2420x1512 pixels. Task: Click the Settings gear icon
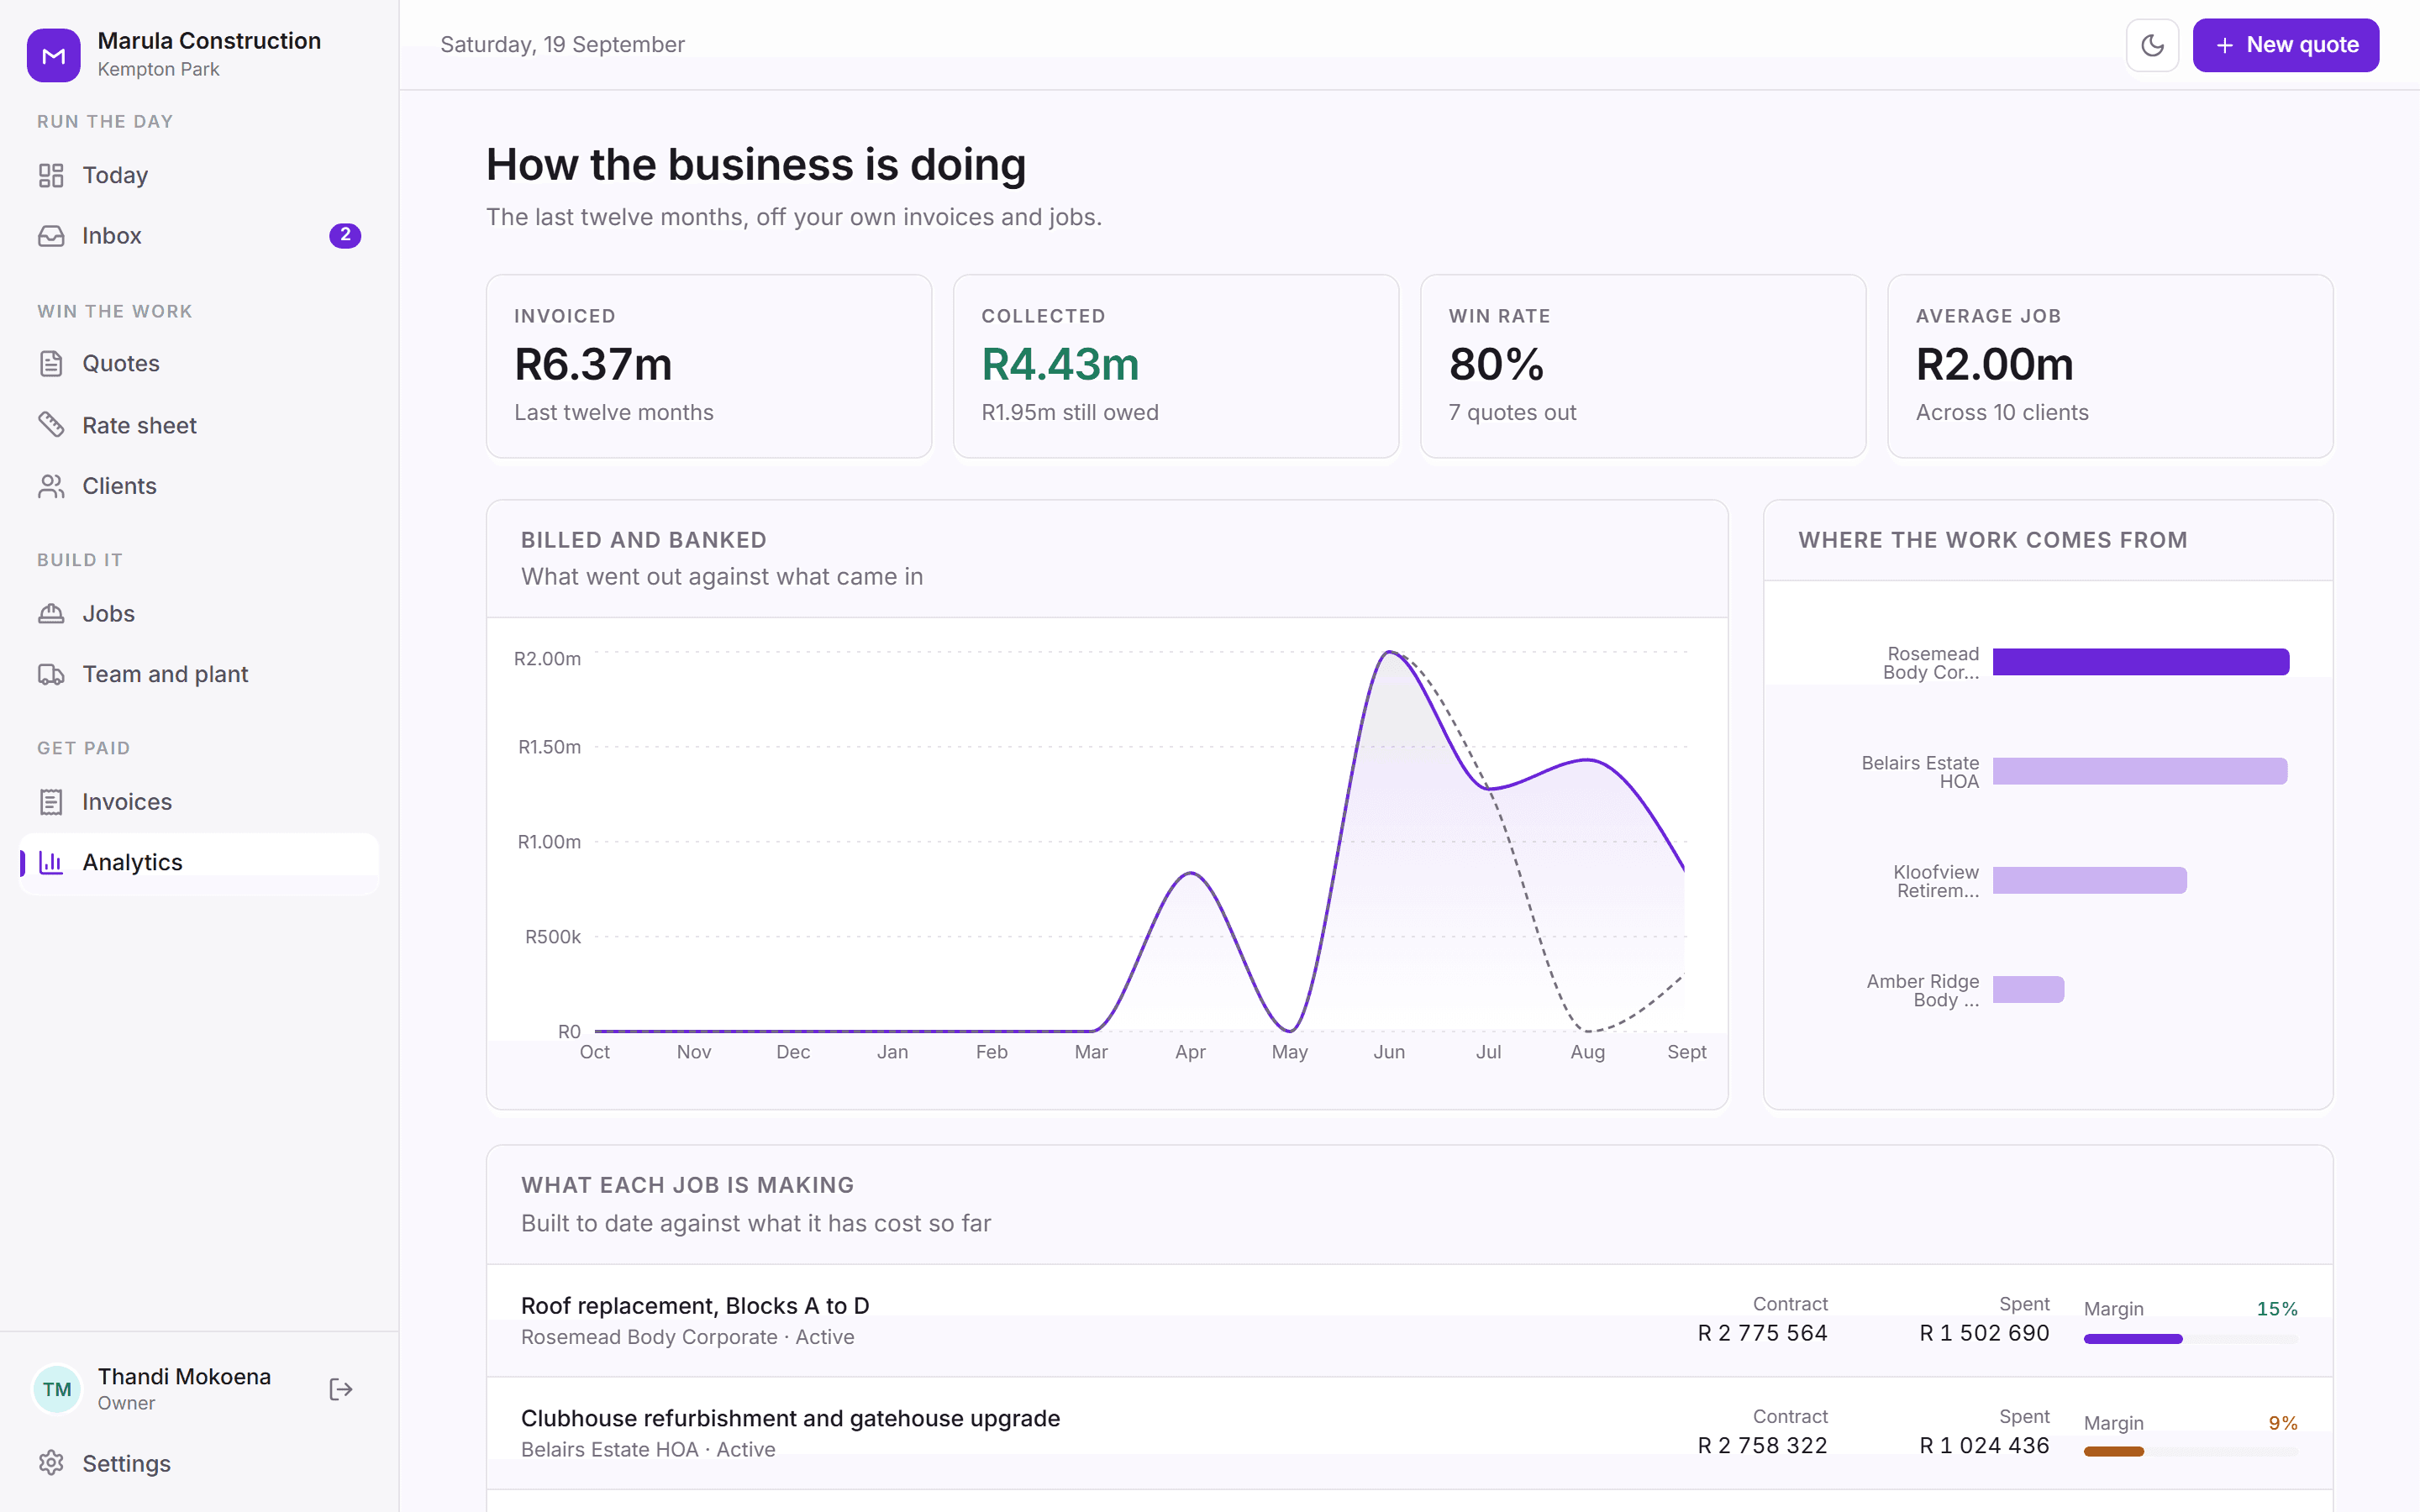click(x=51, y=1463)
